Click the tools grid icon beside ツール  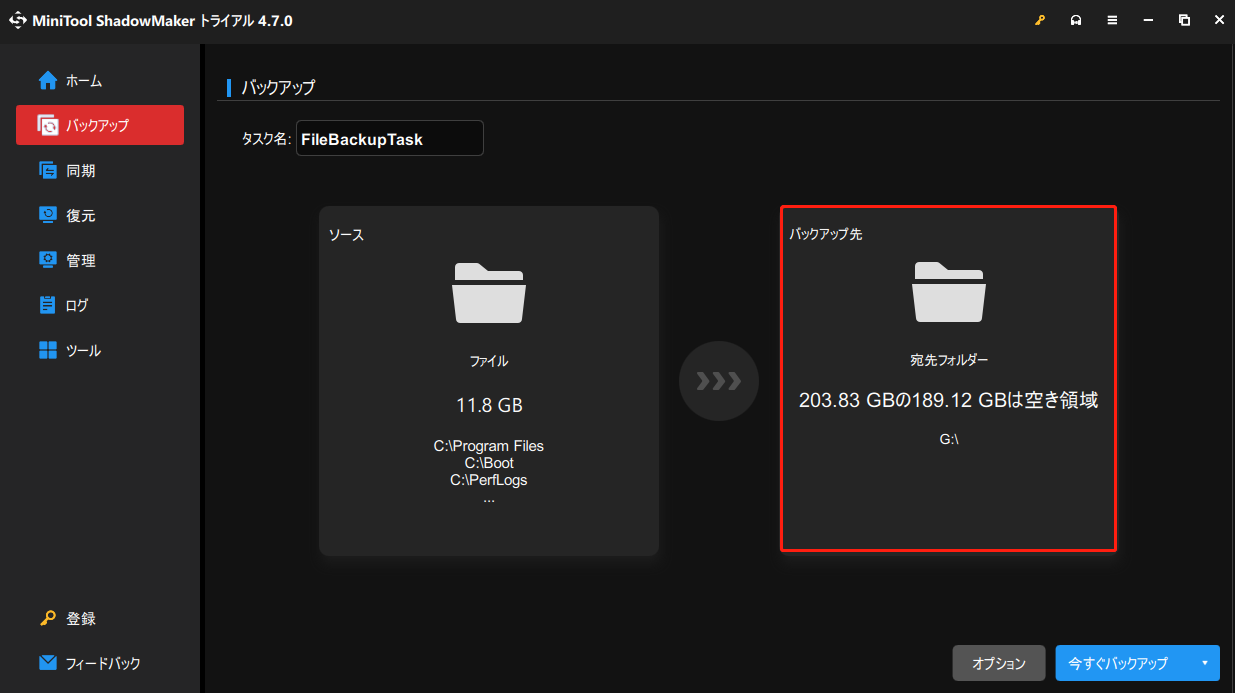[x=48, y=351]
